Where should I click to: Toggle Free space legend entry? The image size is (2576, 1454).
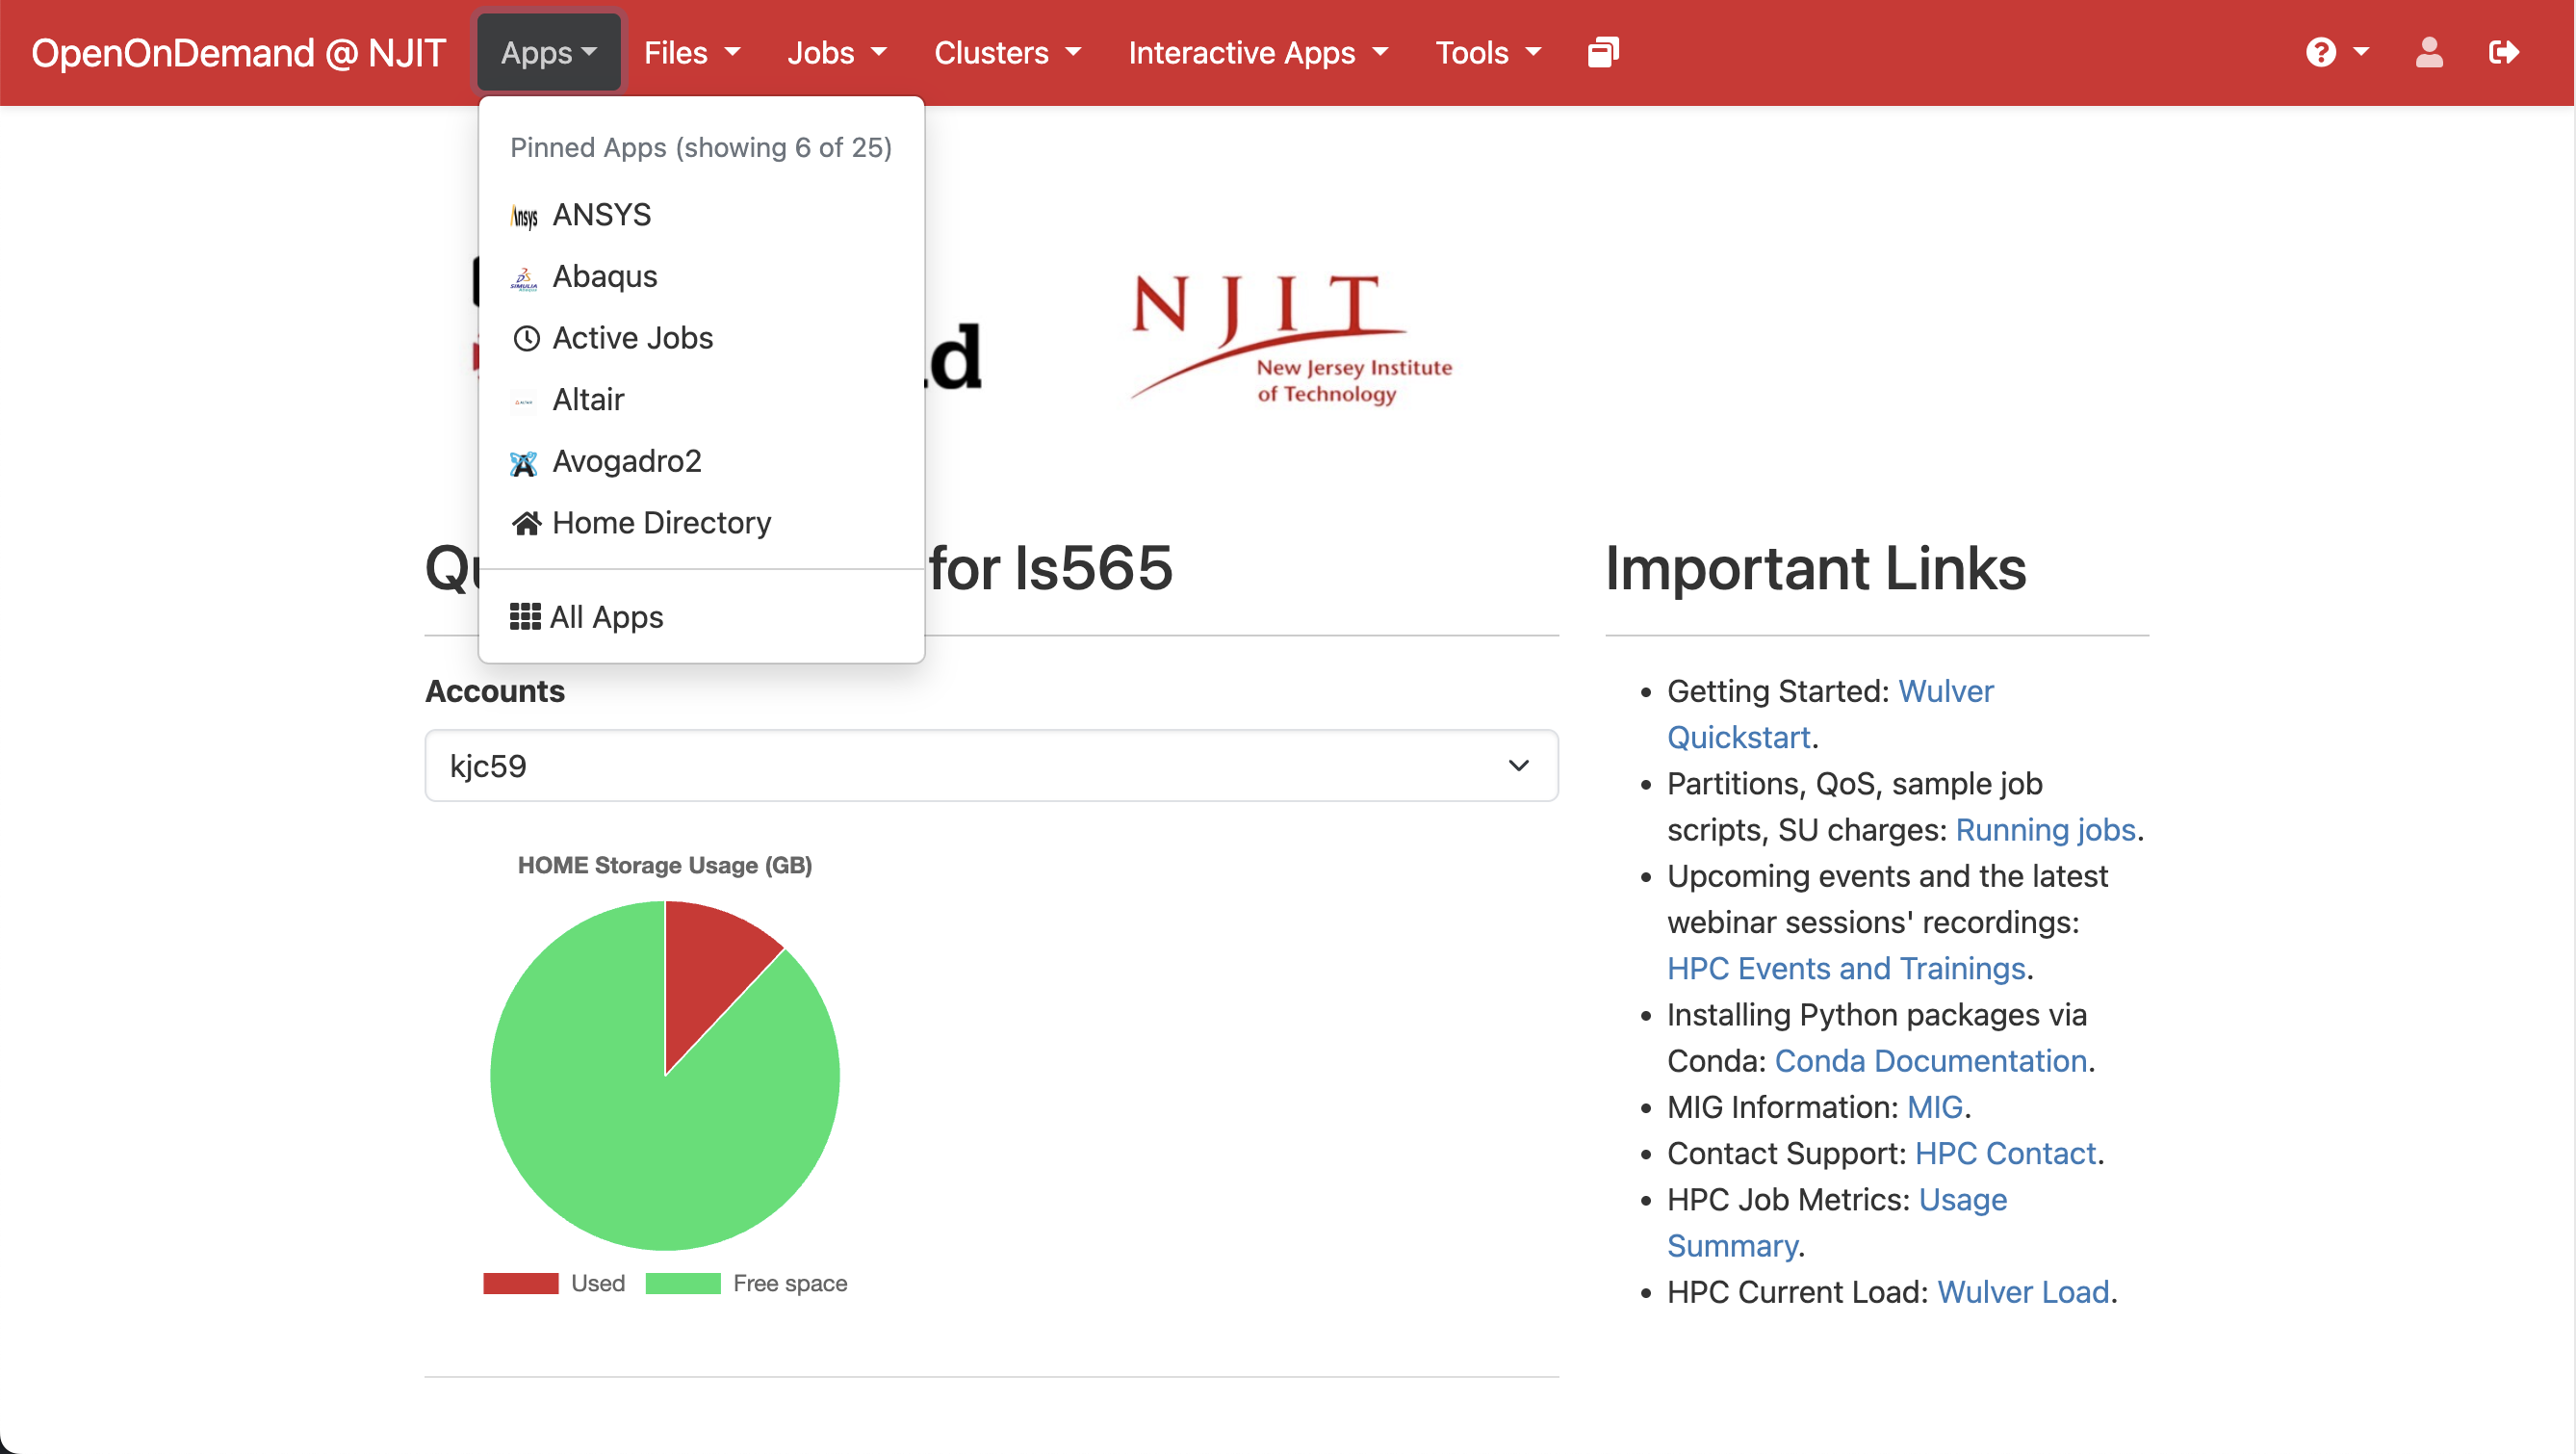(x=746, y=1284)
